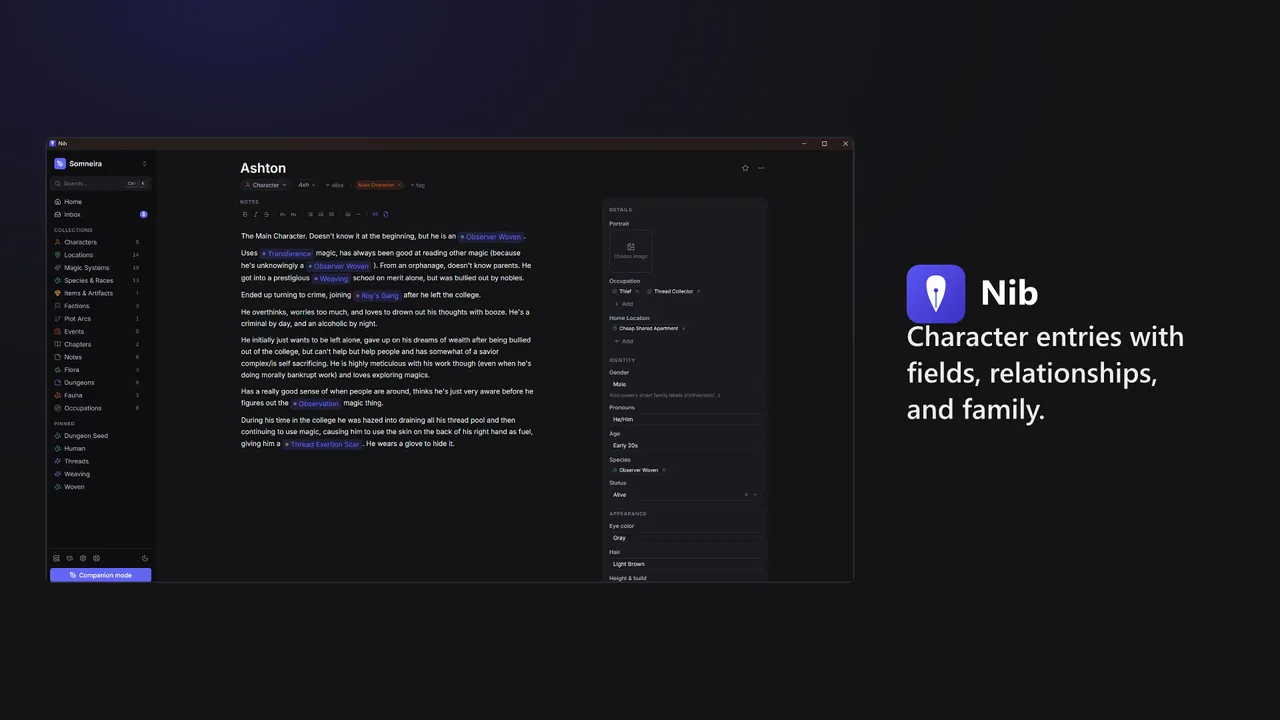This screenshot has height=720, width=1280.
Task: Click the Thread Exertion Scar mention
Action: tap(322, 444)
